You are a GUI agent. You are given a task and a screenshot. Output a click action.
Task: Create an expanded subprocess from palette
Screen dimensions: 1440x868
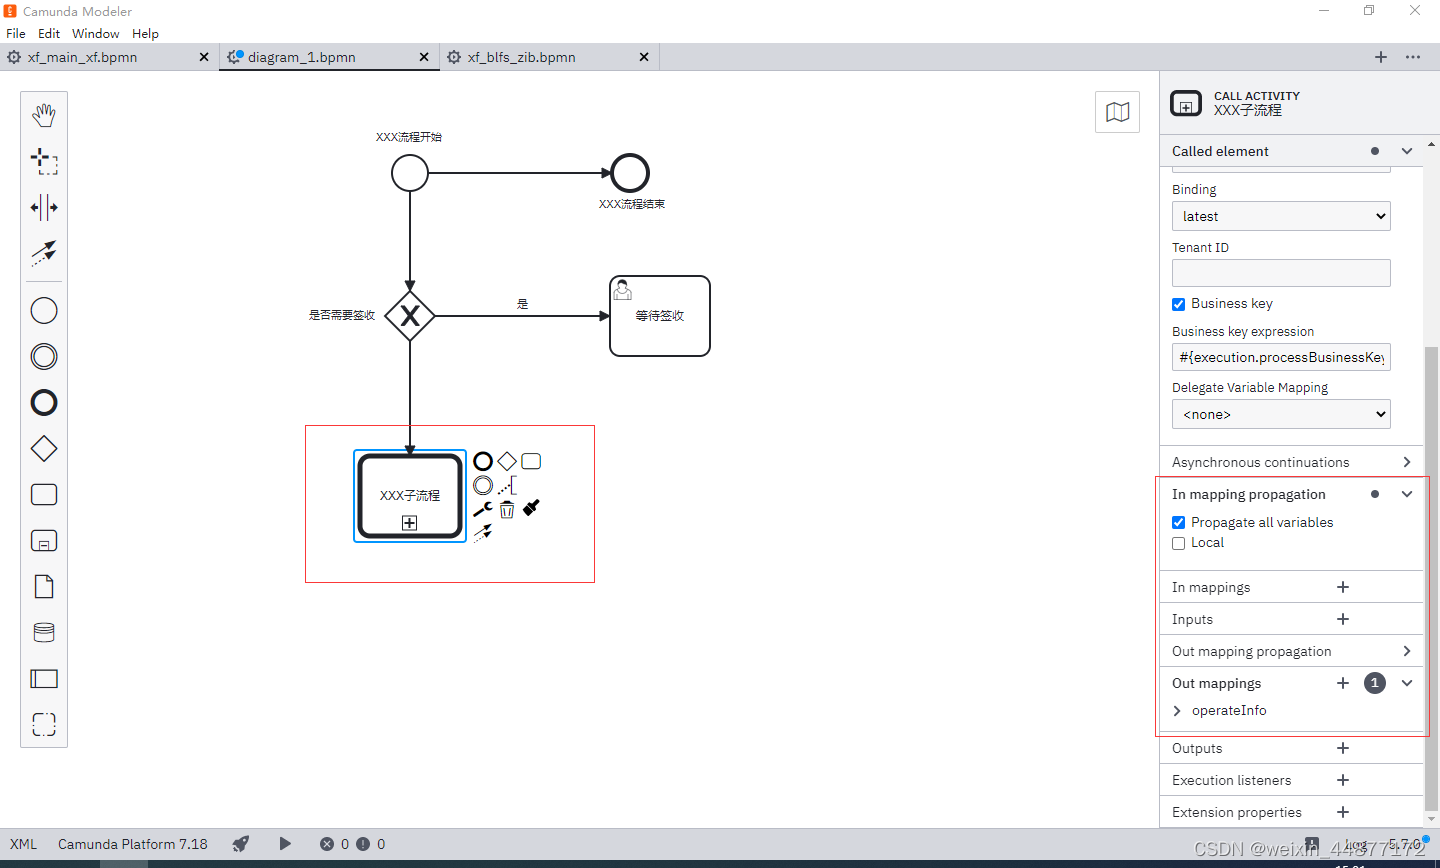click(x=44, y=541)
